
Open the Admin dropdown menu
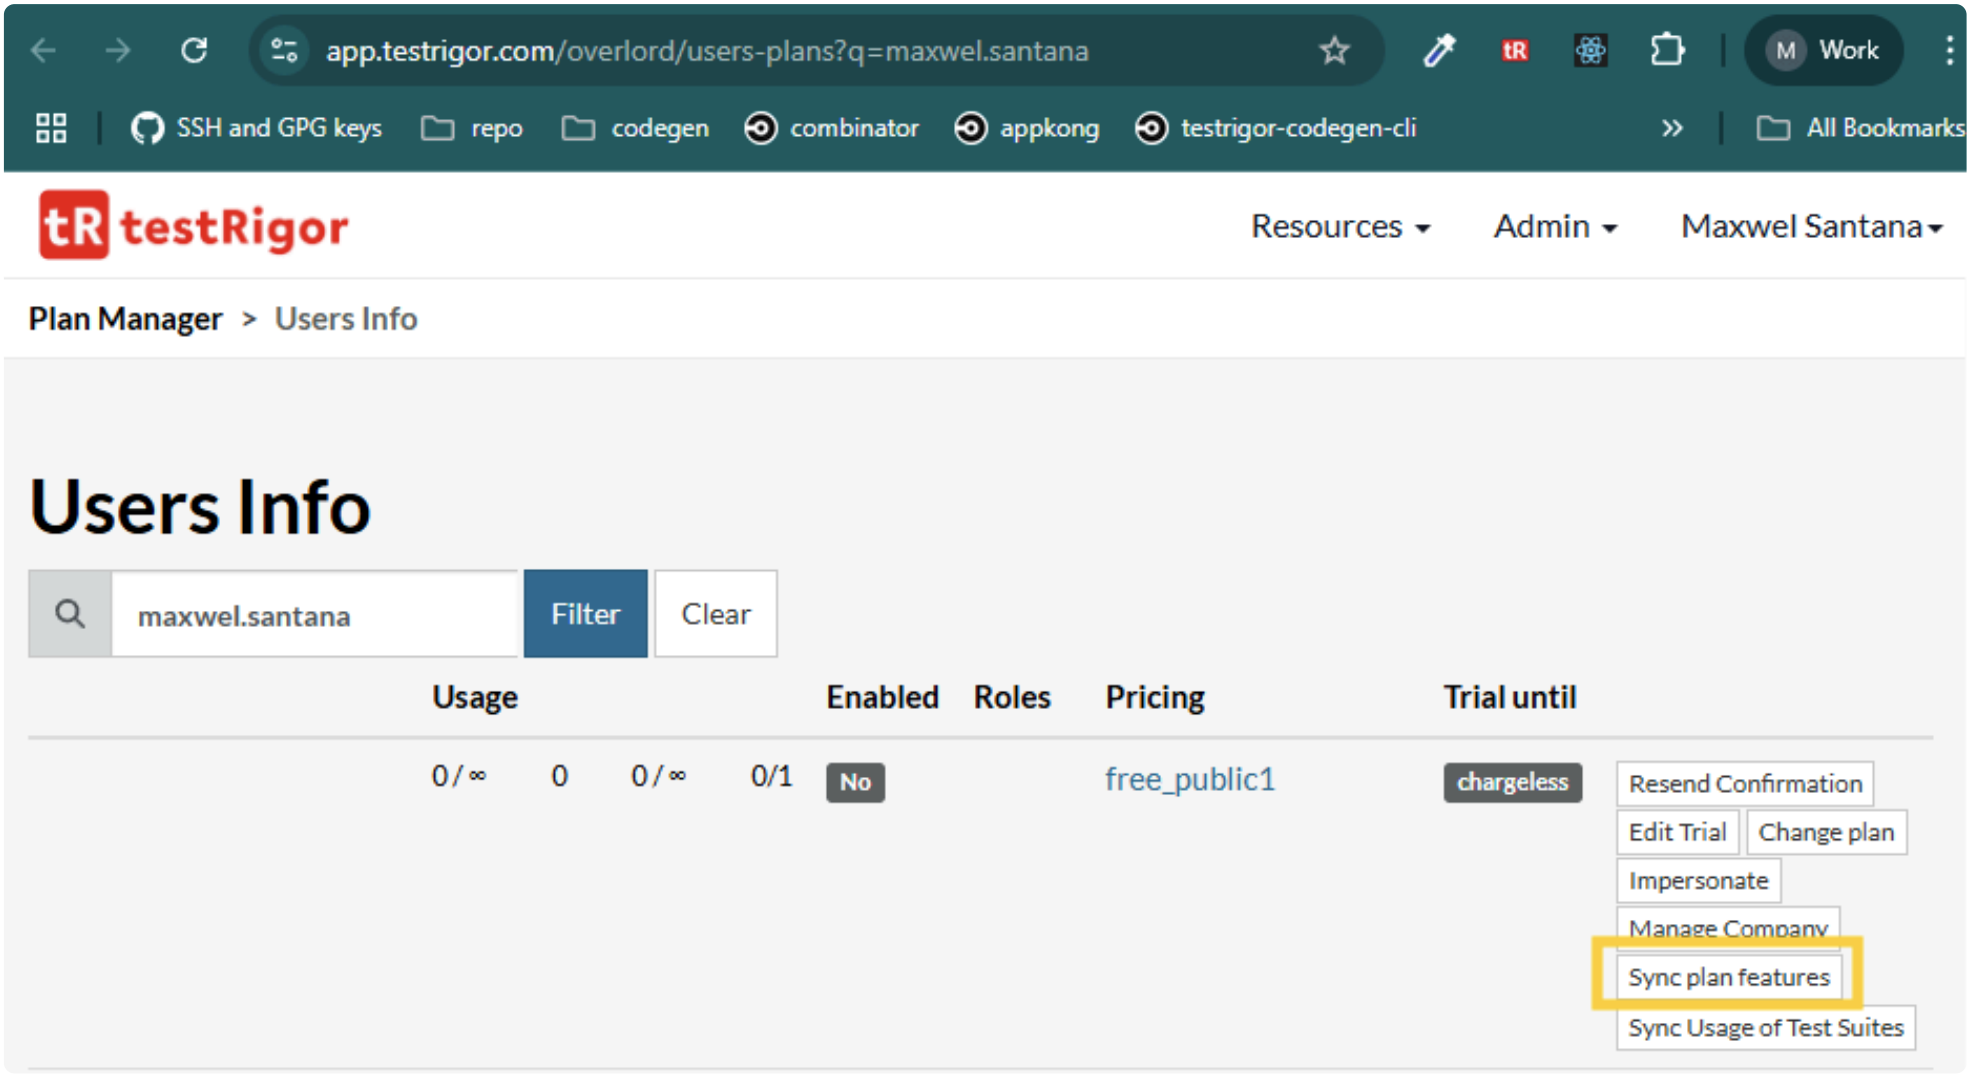(x=1555, y=227)
